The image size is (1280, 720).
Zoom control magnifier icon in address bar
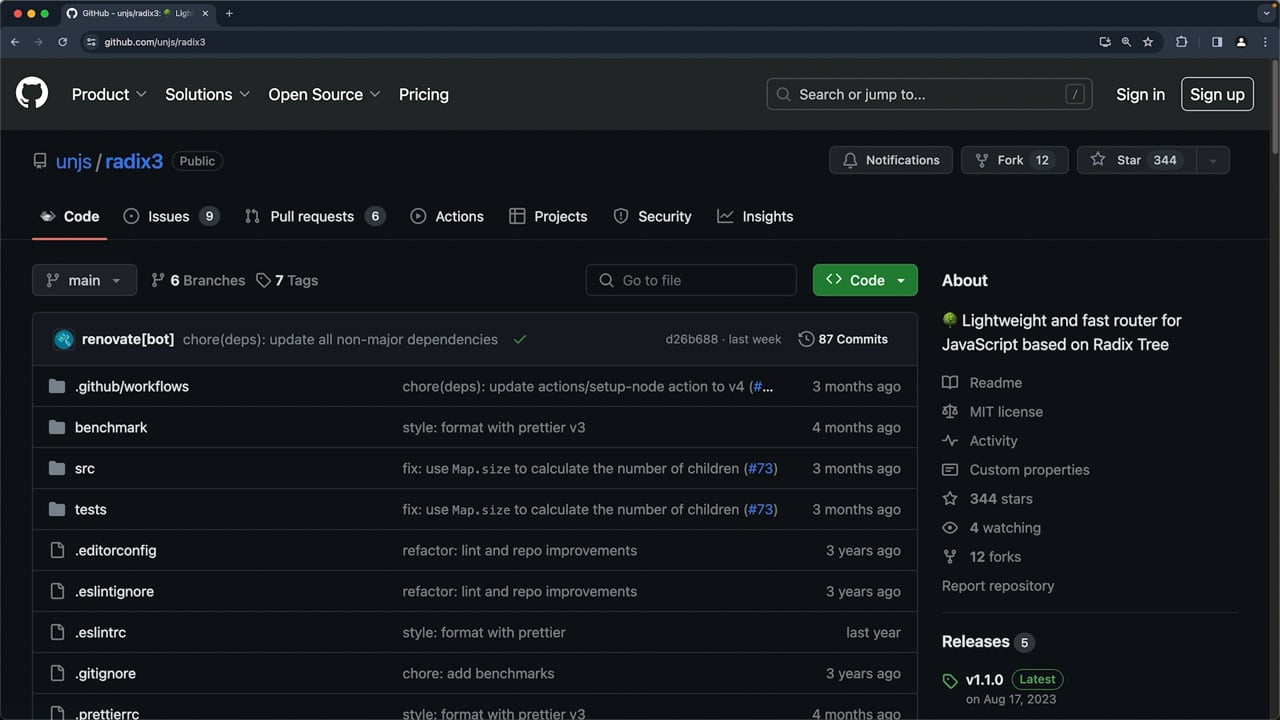click(x=1126, y=42)
